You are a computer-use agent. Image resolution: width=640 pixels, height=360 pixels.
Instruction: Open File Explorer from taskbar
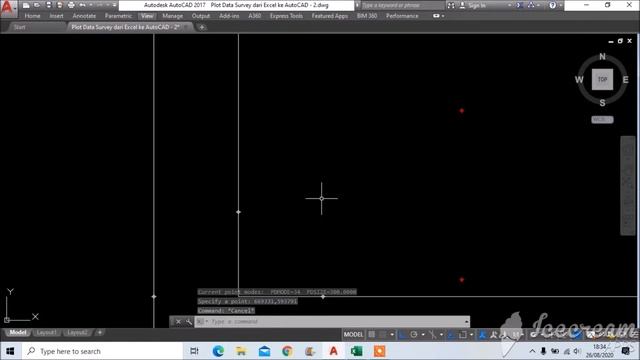(x=241, y=351)
